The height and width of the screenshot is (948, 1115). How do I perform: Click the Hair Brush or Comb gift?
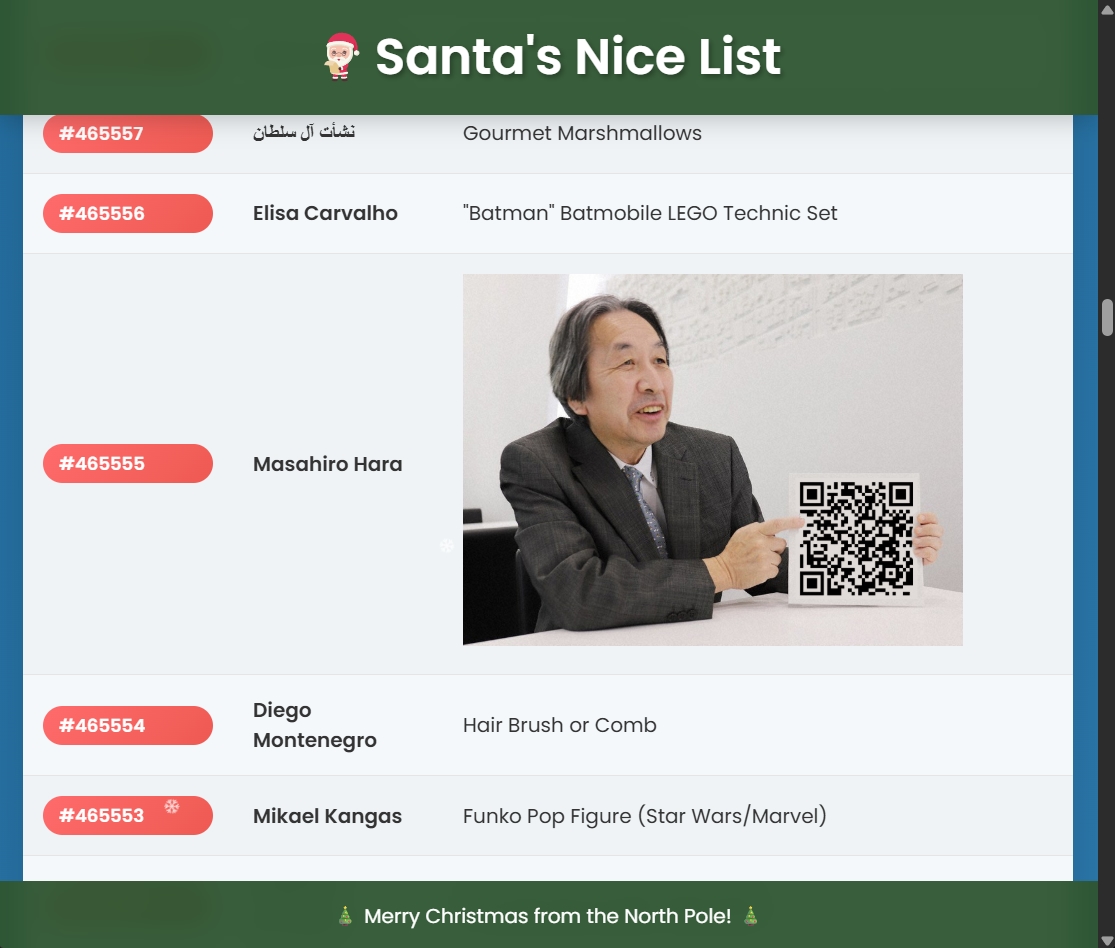tap(559, 725)
